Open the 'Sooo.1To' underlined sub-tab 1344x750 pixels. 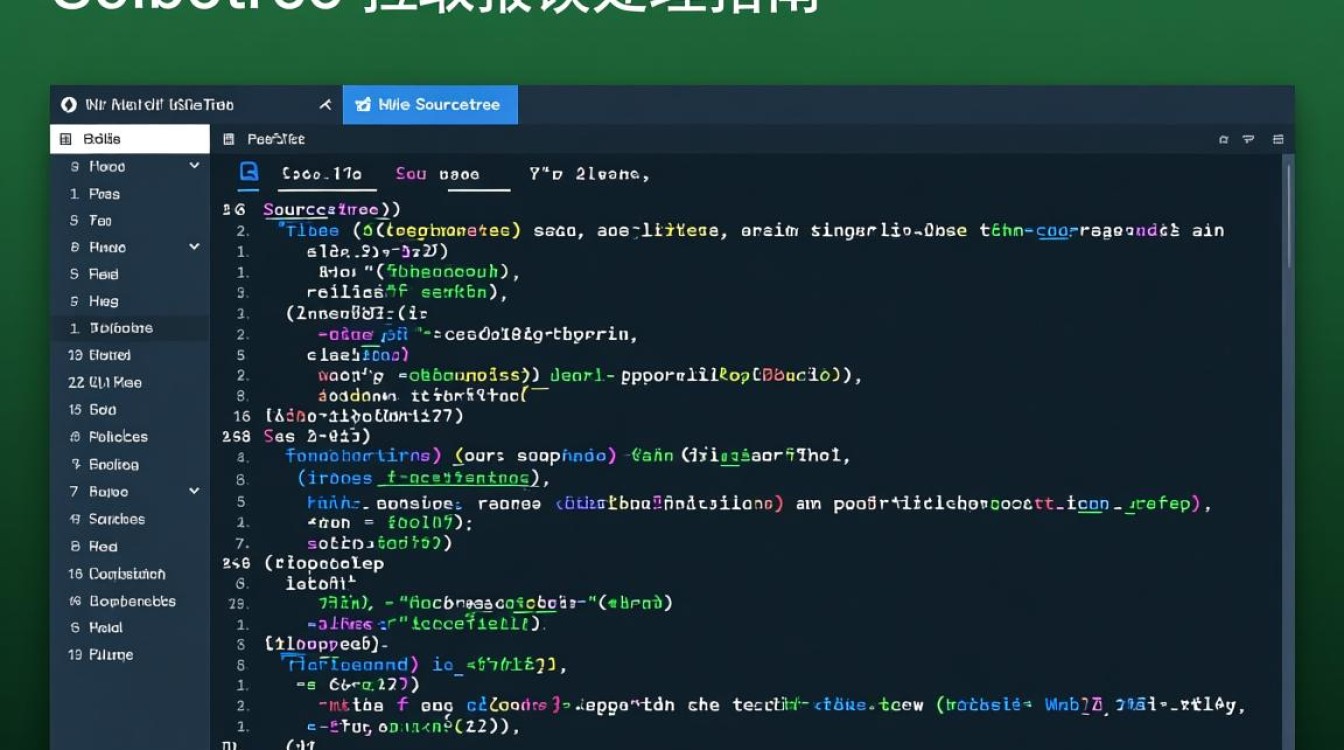point(321,174)
